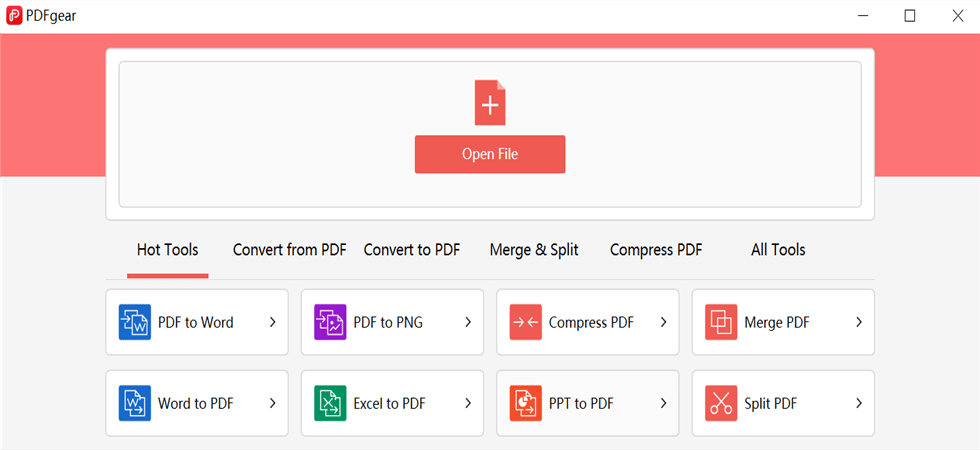Image resolution: width=980 pixels, height=450 pixels.
Task: Click the Merge PDF overlapping squares icon
Action: click(721, 322)
